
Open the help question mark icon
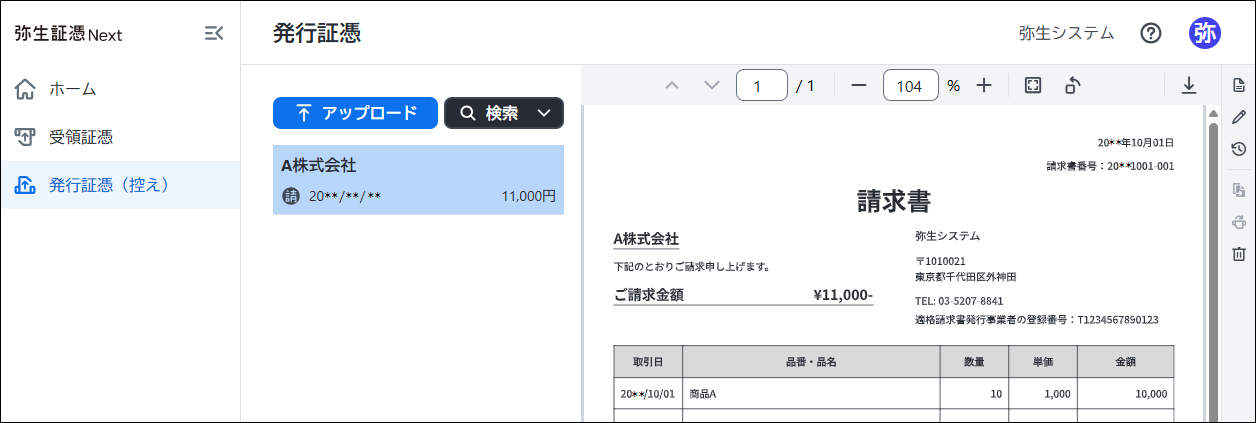click(x=1151, y=33)
